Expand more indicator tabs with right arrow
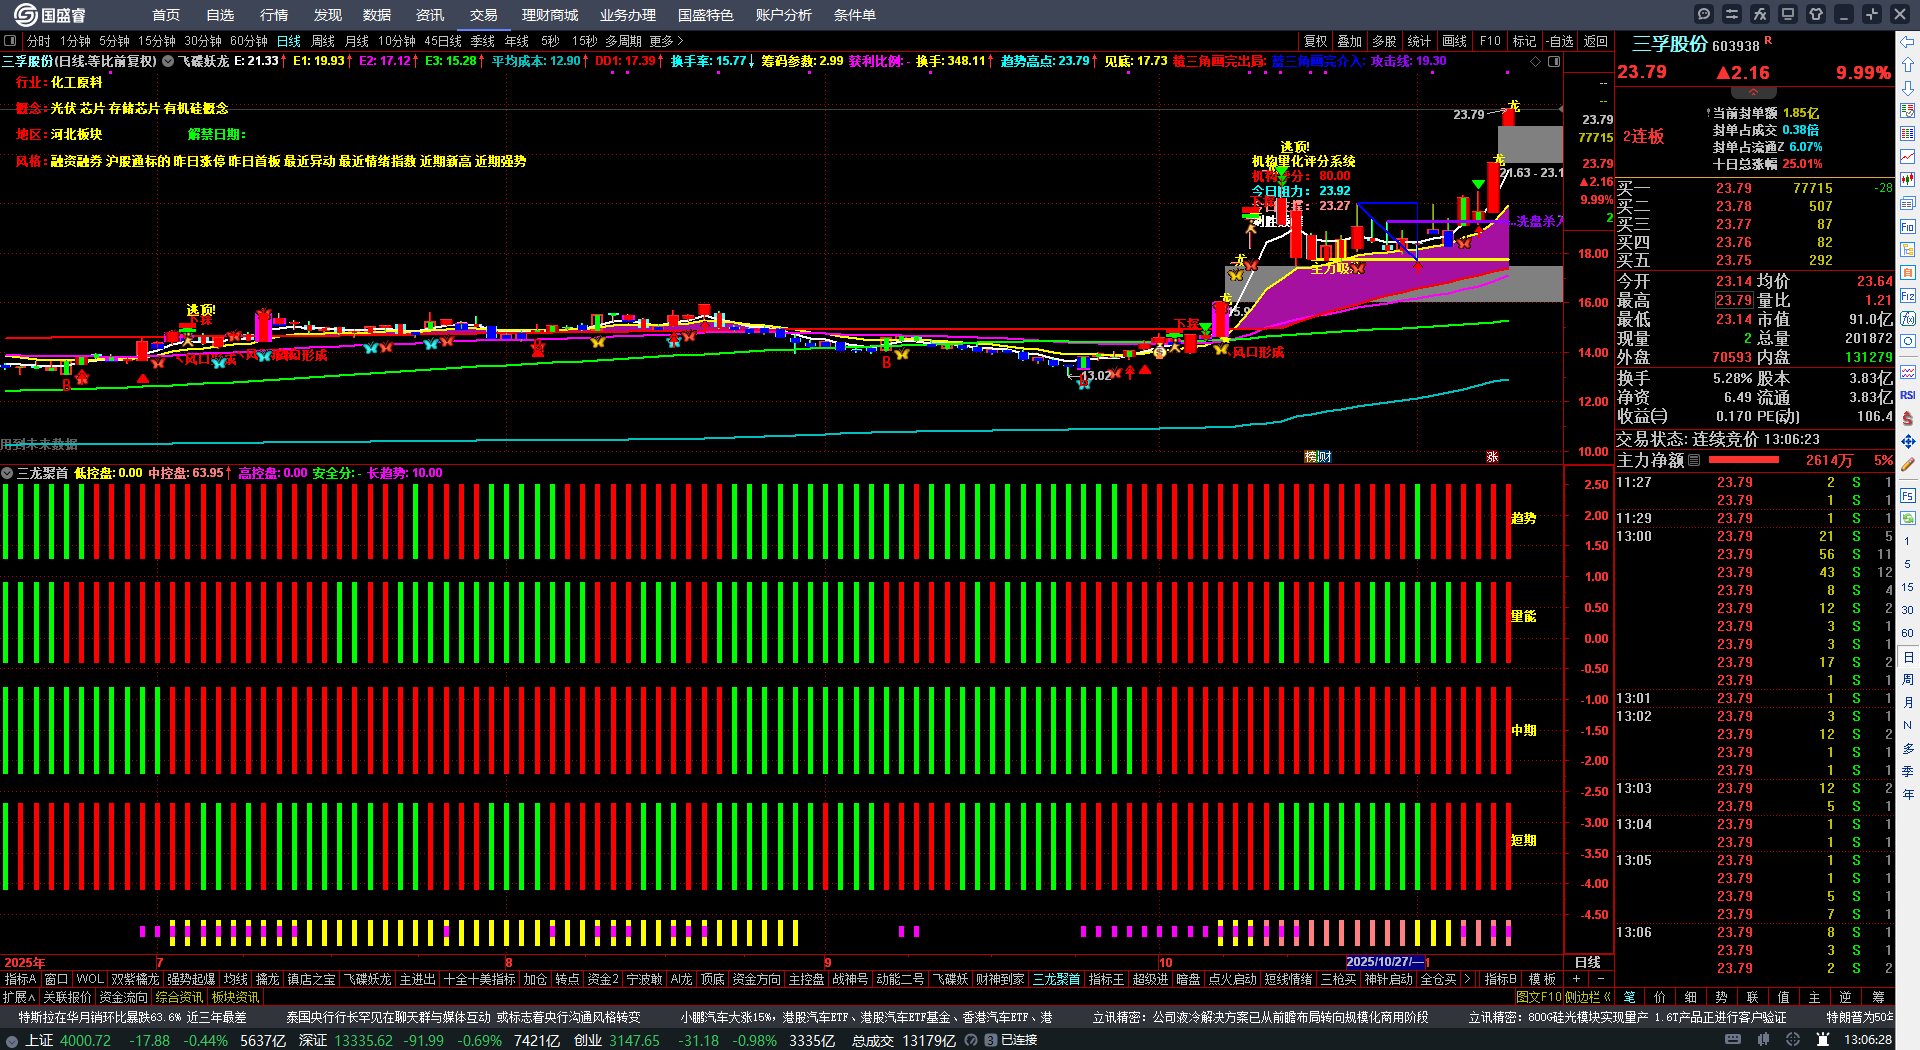Screen dimensions: 1920x1050 tap(1467, 979)
